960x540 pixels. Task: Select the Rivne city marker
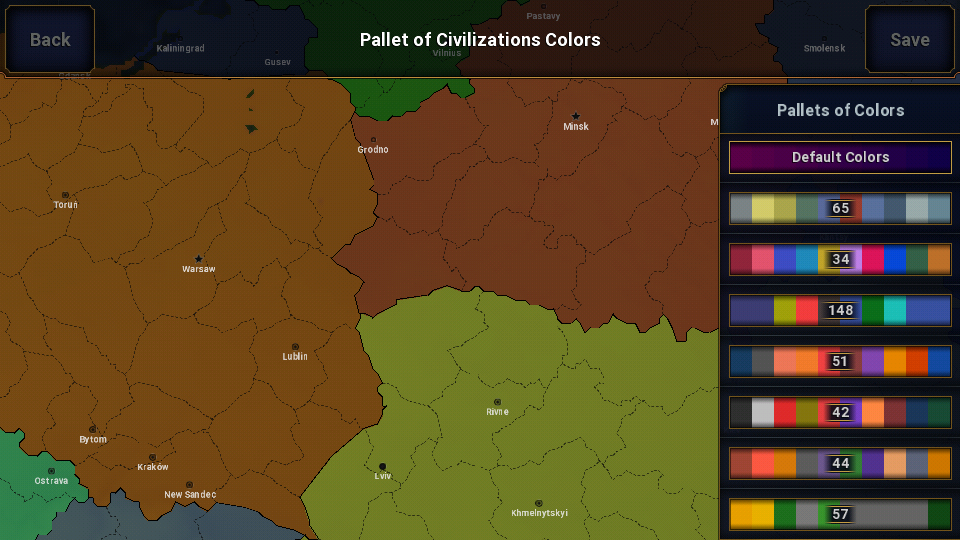497,402
